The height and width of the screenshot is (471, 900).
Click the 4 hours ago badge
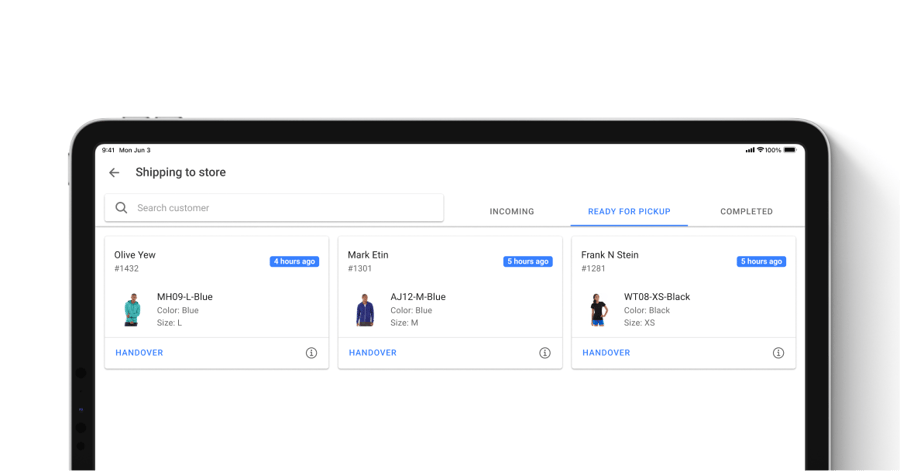(x=294, y=262)
